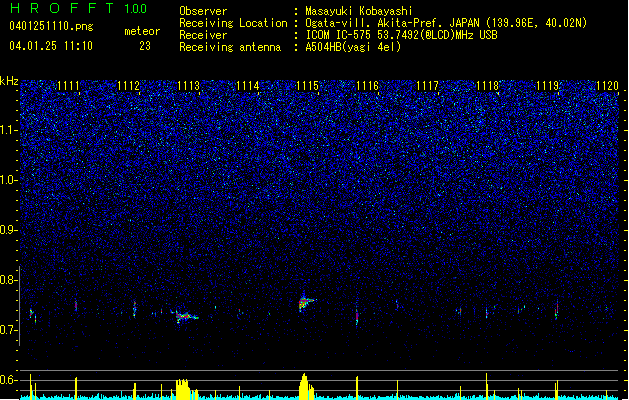629x400 pixels.
Task: Click the kHz axis unit label
Action: coord(9,81)
